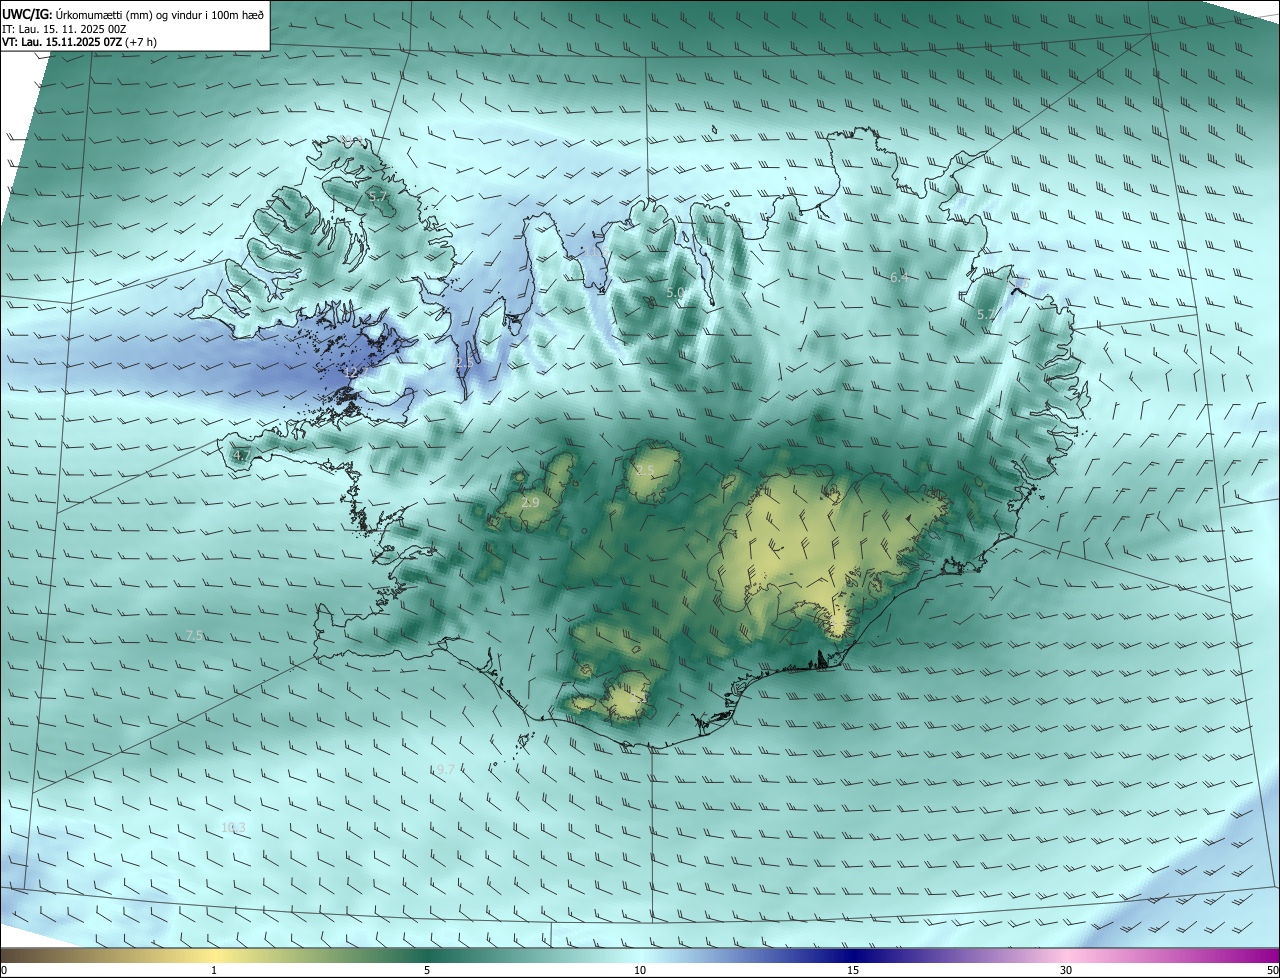This screenshot has width=1280, height=978.
Task: Click the 7.5 value label on the map
Action: tap(195, 636)
